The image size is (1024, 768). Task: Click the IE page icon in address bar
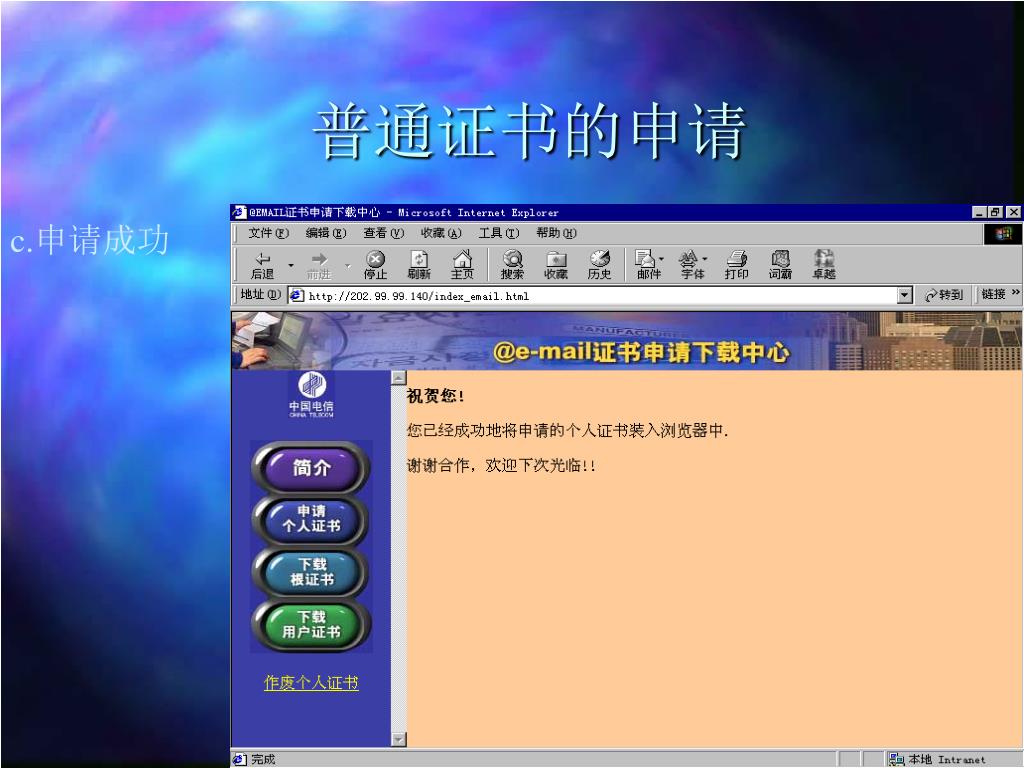tap(297, 296)
